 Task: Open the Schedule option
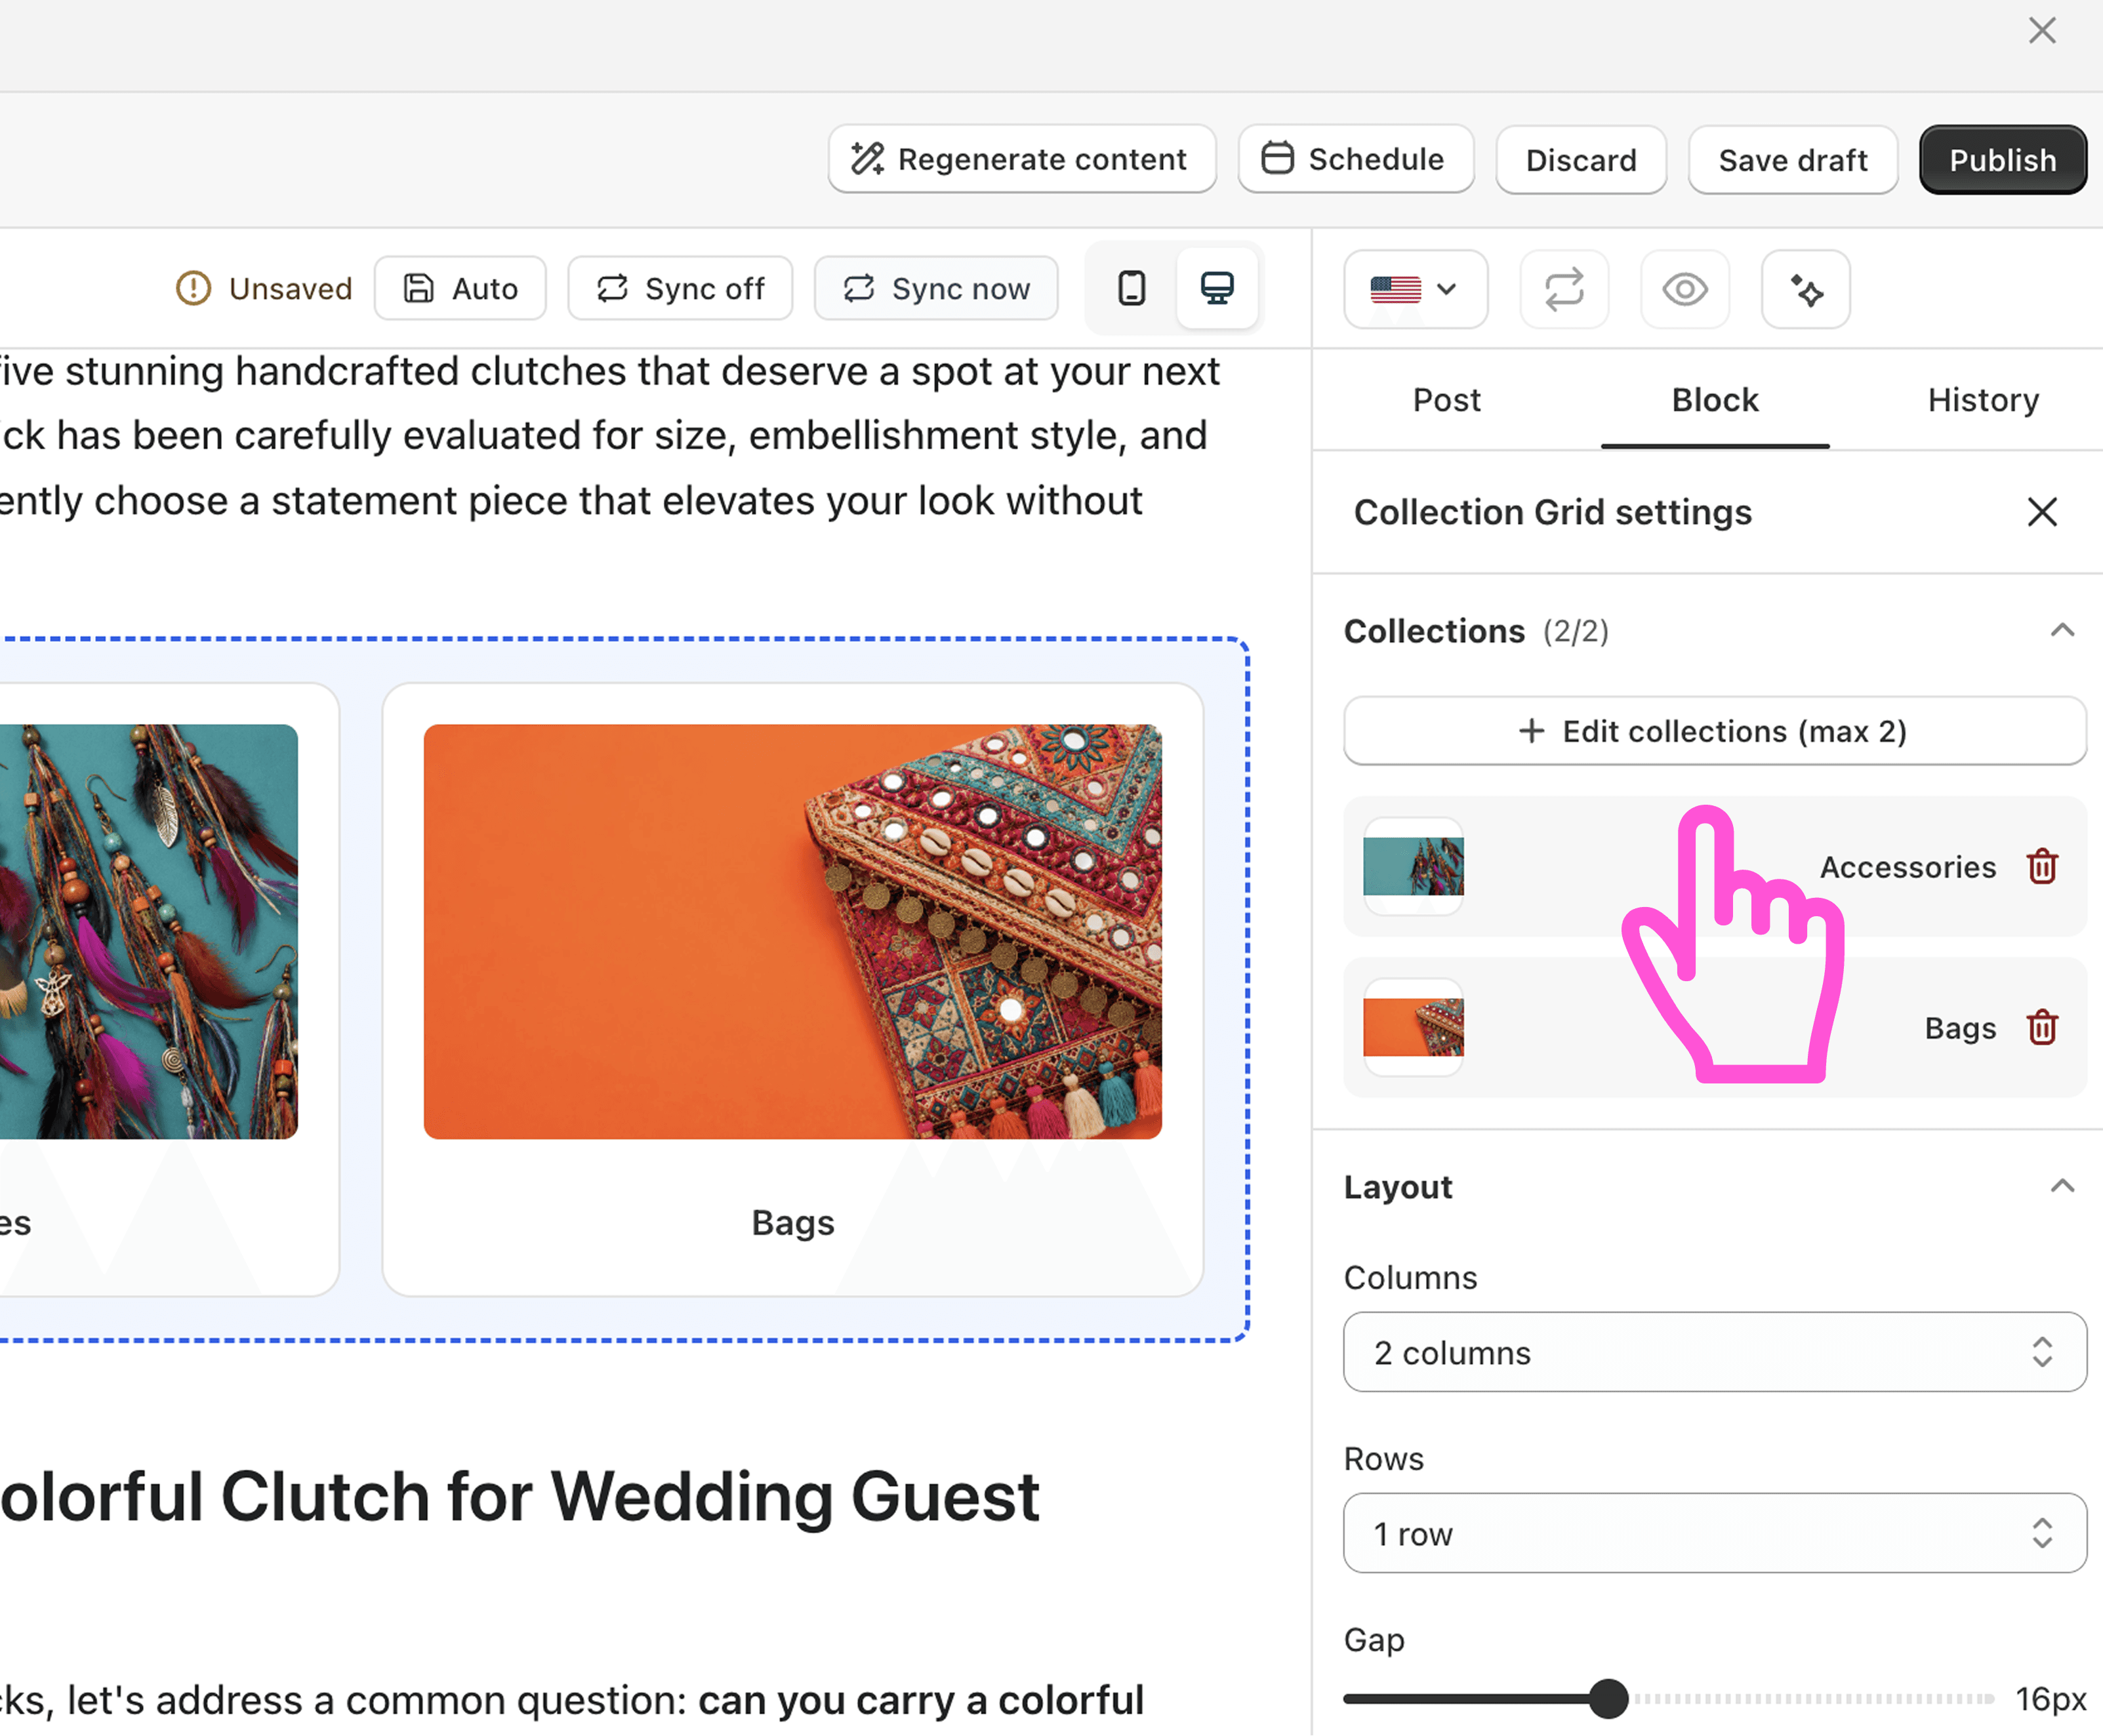[x=1356, y=159]
